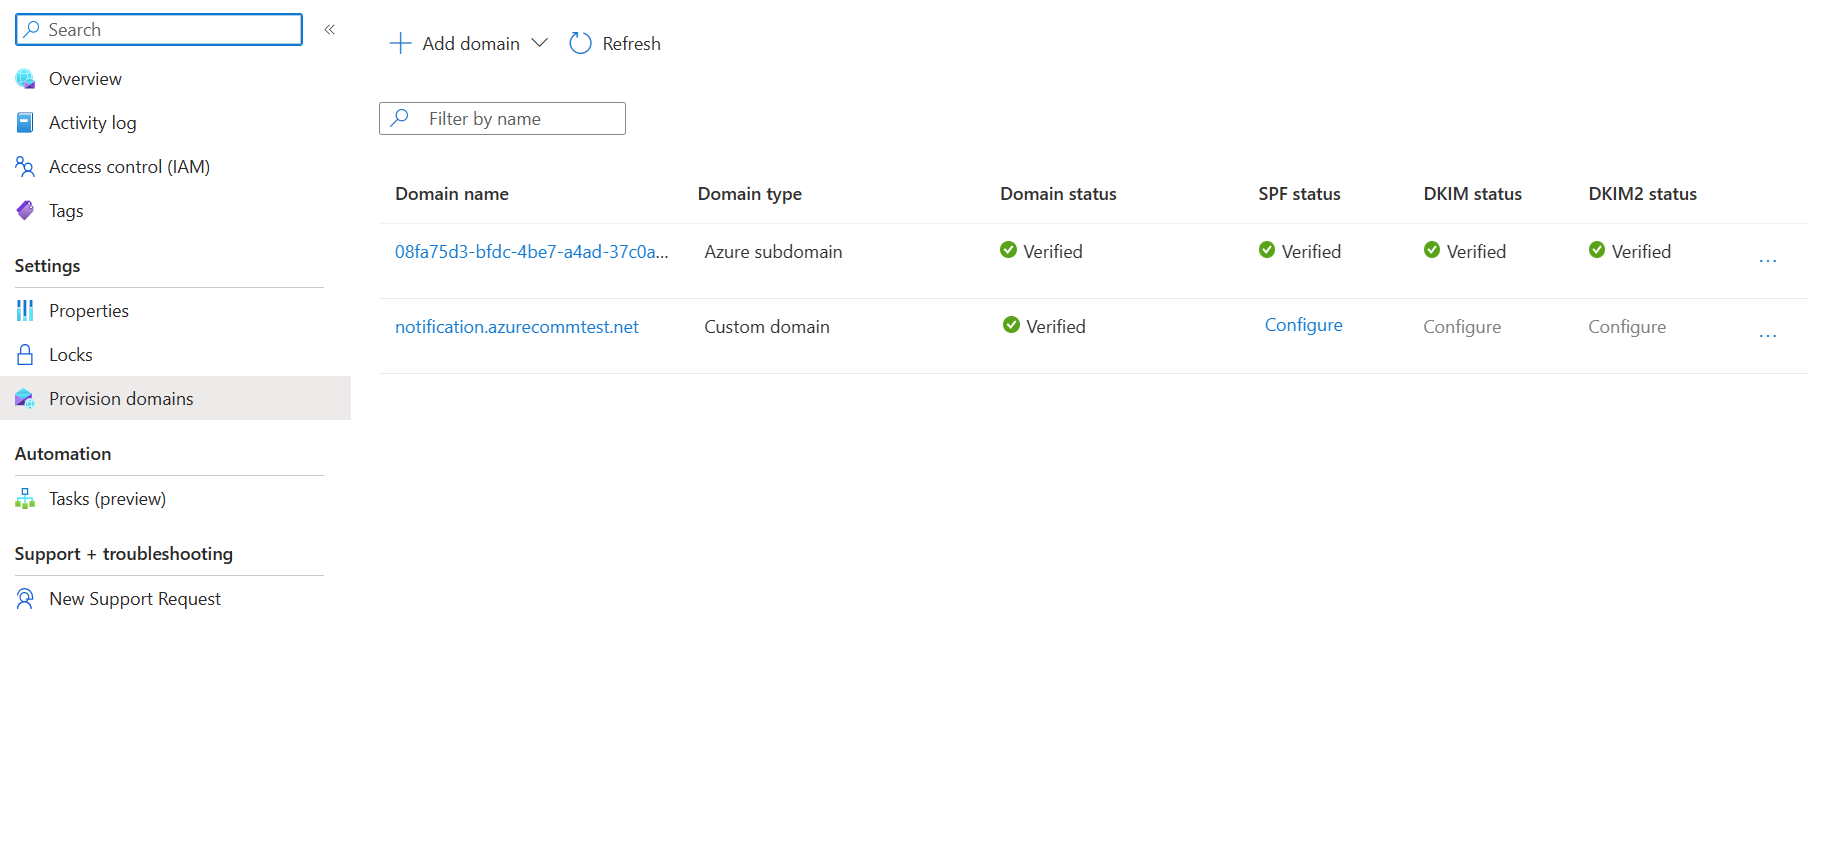Image resolution: width=1827 pixels, height=860 pixels.
Task: Click Verified text in Azure subdomain DKIM2 status
Action: pos(1641,252)
